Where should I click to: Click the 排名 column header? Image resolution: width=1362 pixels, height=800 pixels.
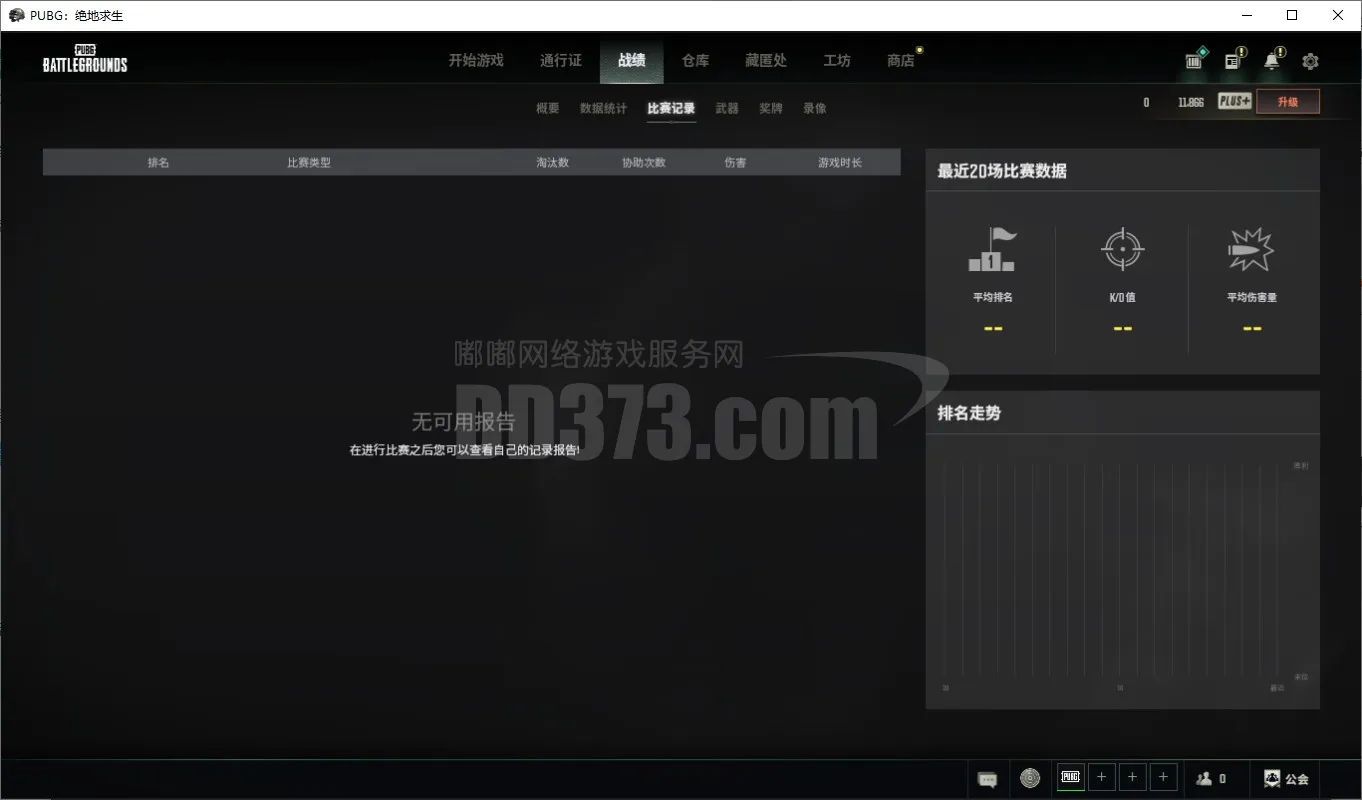[x=158, y=162]
